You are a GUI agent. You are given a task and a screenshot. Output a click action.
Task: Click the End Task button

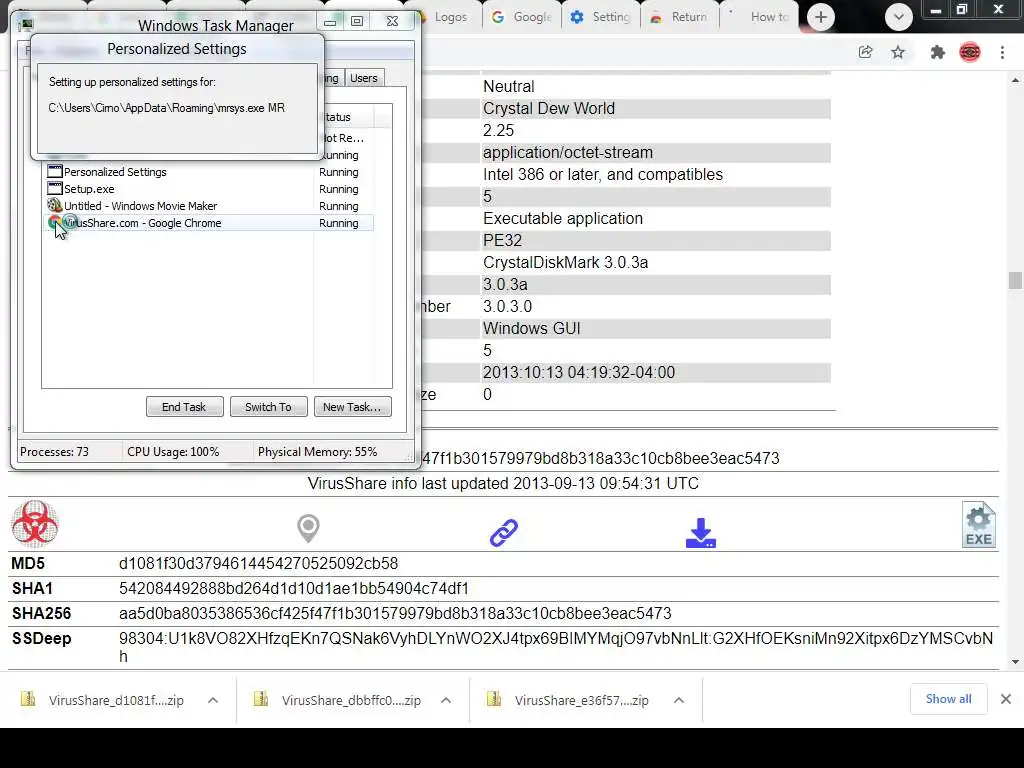tap(184, 407)
